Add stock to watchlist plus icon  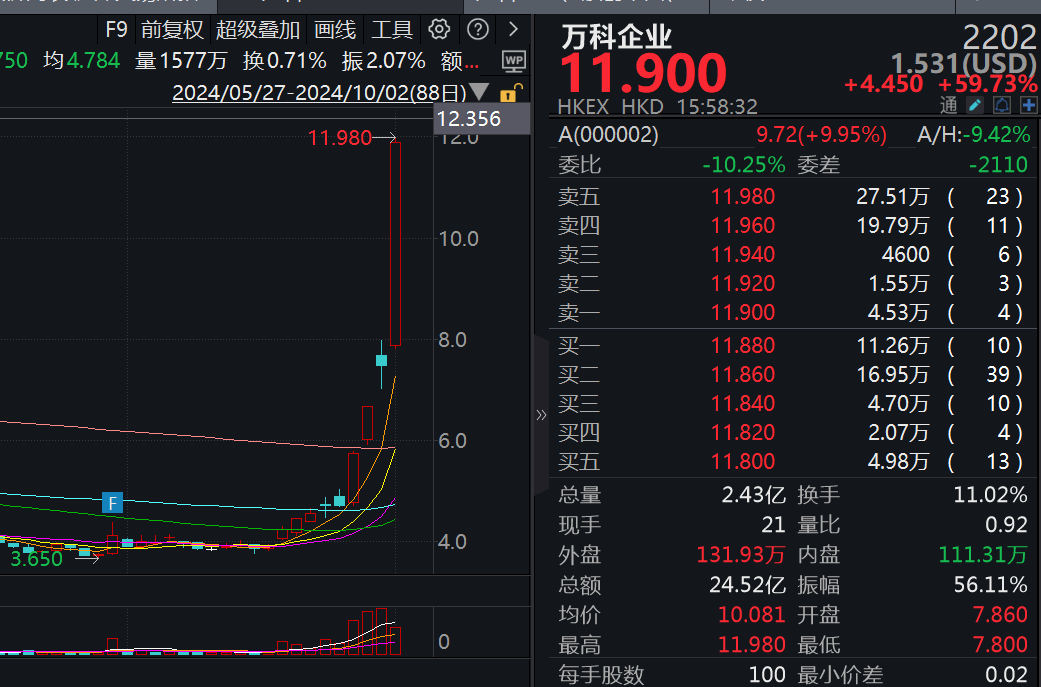(1028, 105)
